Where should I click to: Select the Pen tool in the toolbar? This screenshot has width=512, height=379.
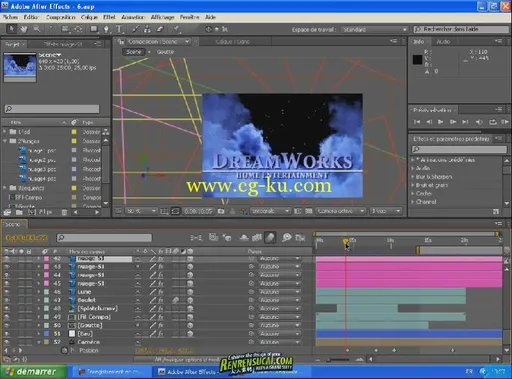(106, 29)
